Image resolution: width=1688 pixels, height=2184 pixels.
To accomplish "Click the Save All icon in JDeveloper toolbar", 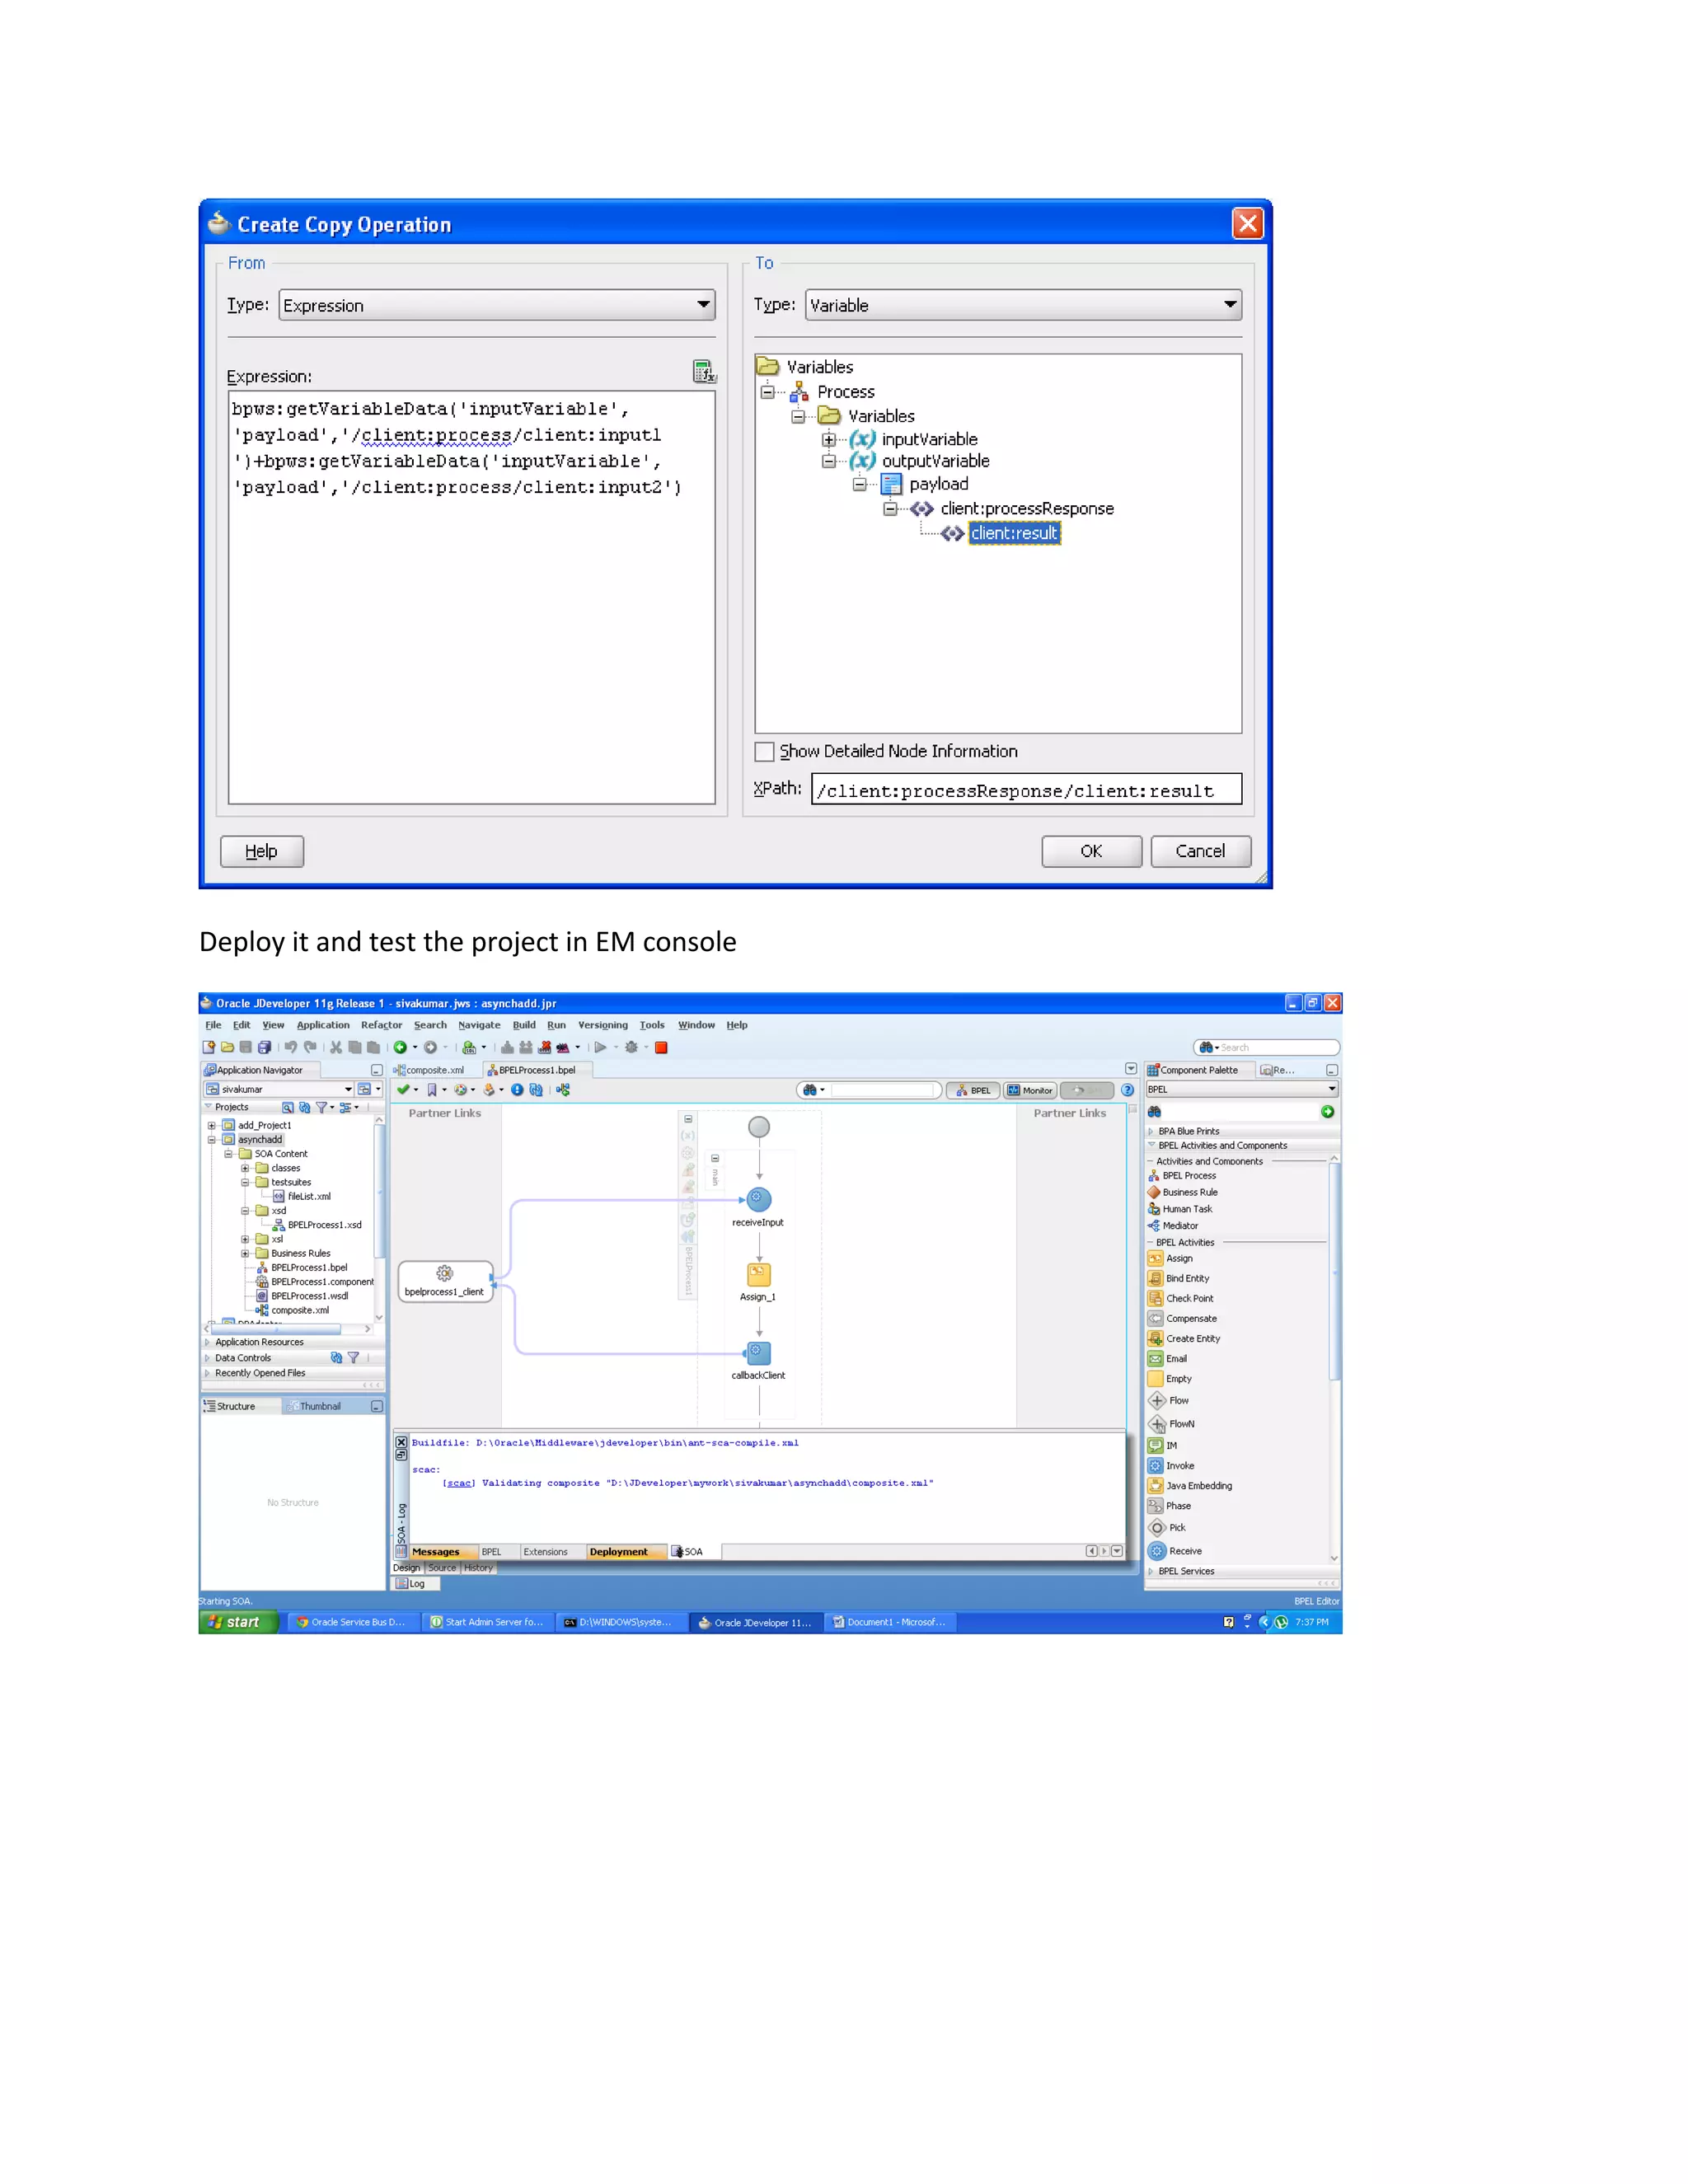I will (264, 1047).
